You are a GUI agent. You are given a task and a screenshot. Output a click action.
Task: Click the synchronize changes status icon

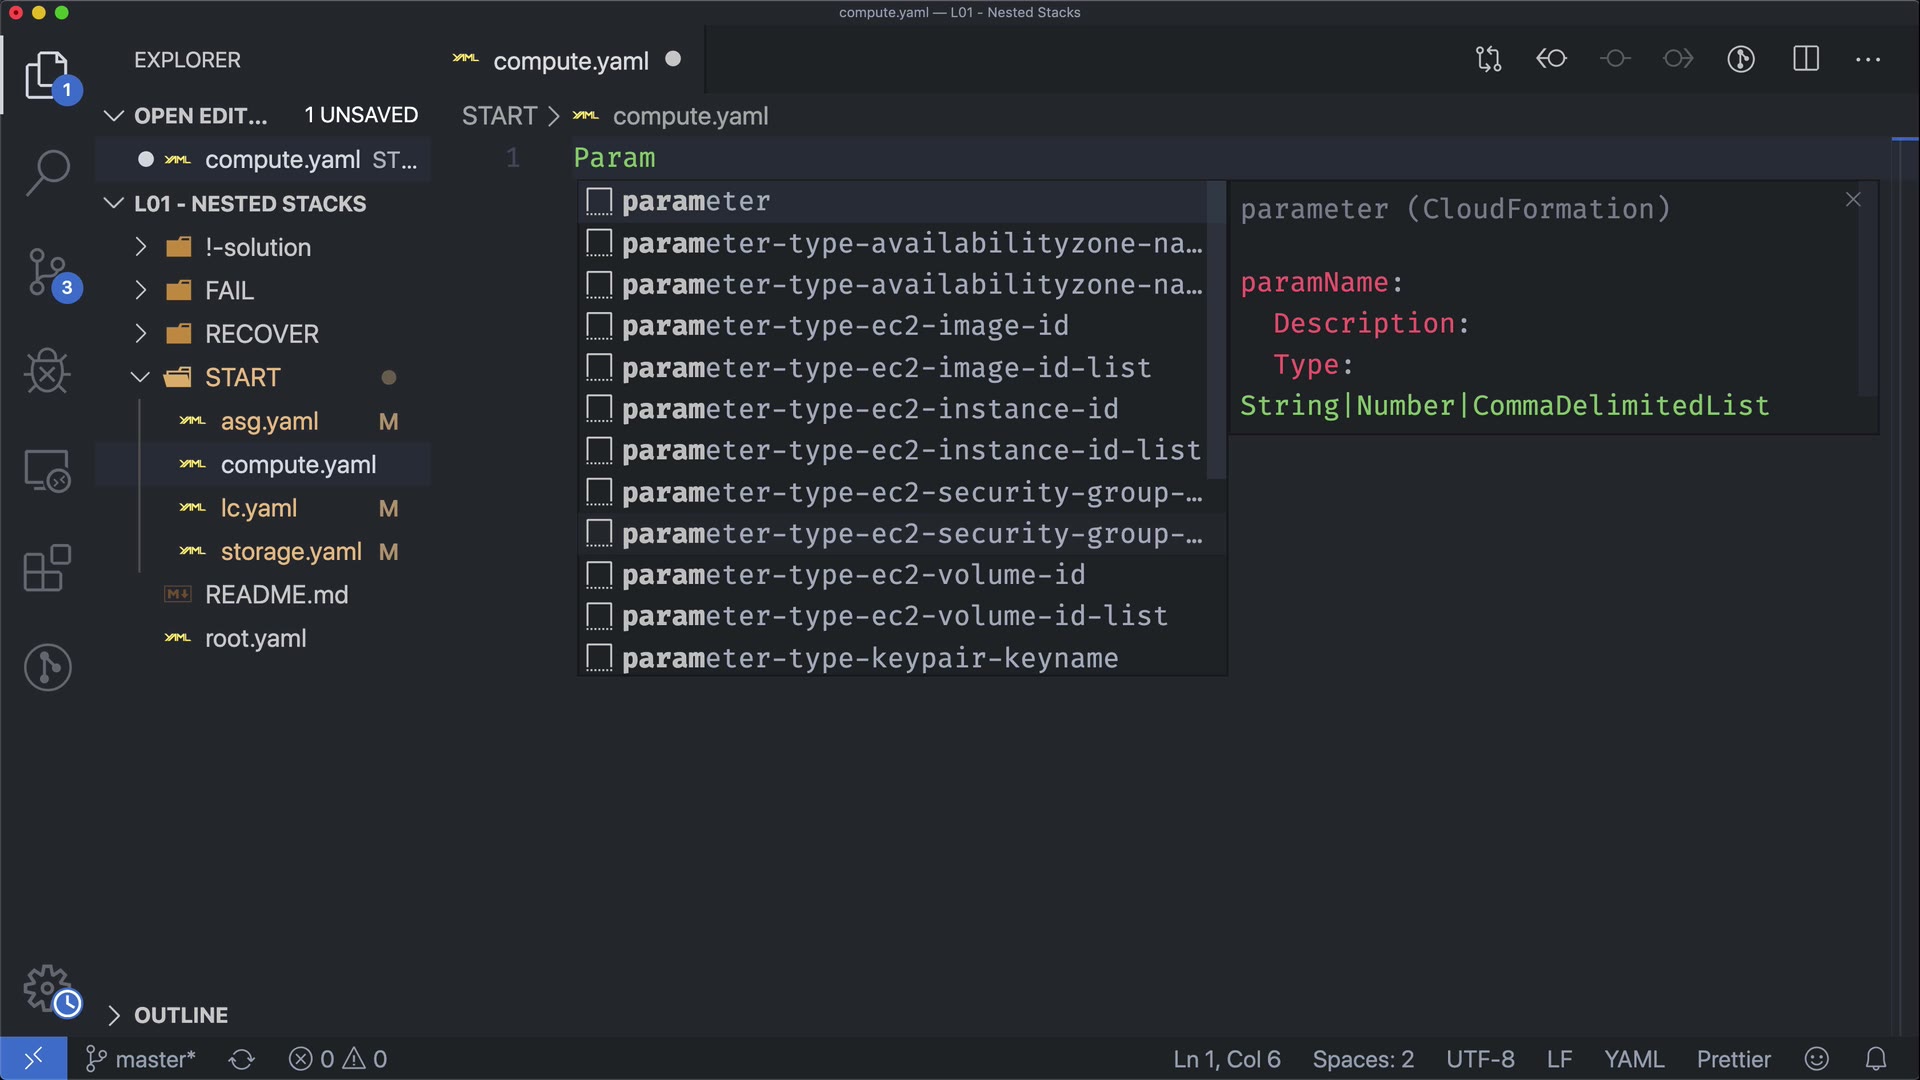[x=241, y=1059]
